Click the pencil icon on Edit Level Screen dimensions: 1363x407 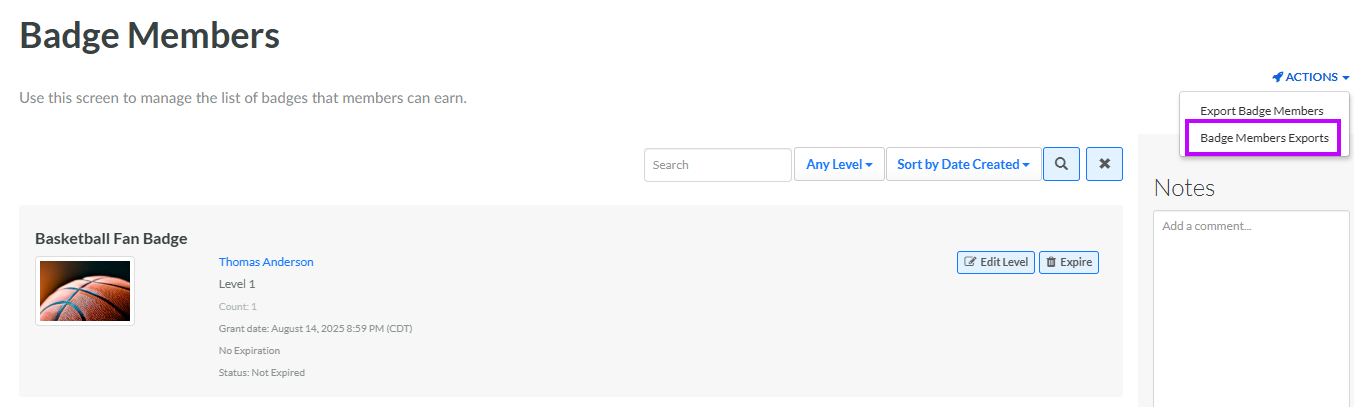(970, 263)
